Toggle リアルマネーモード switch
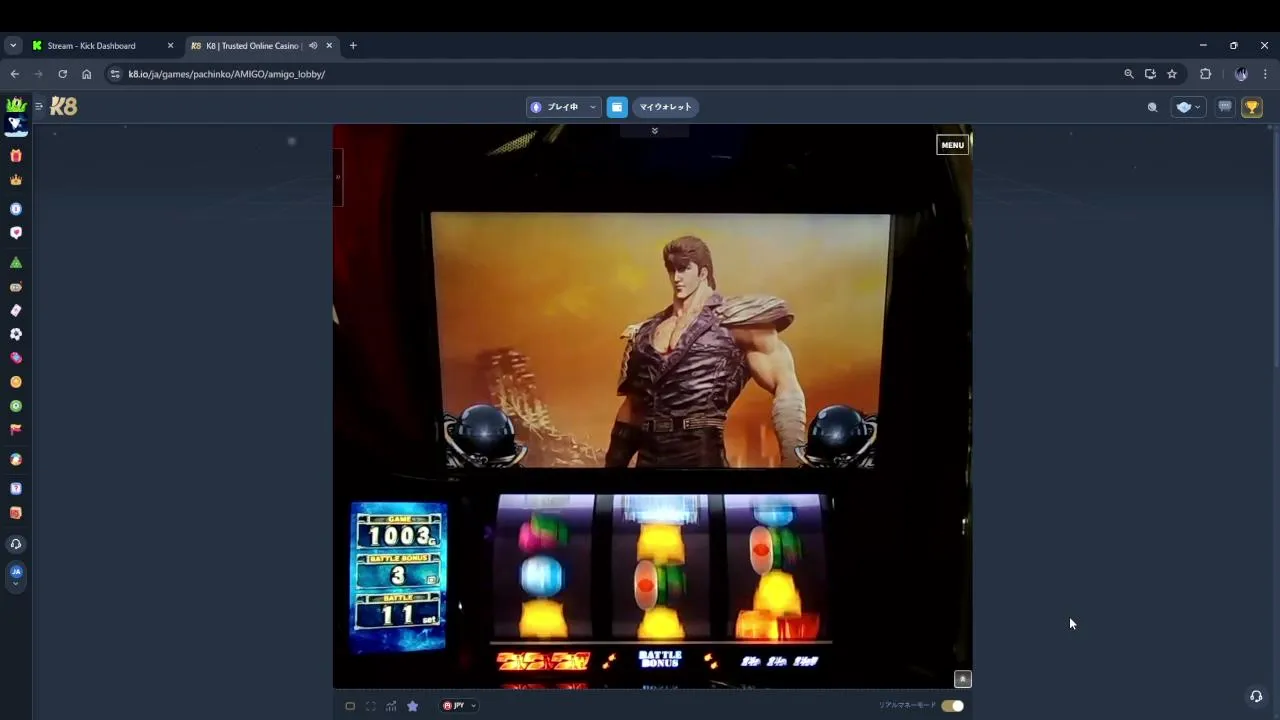Viewport: 1280px width, 720px height. click(x=952, y=706)
